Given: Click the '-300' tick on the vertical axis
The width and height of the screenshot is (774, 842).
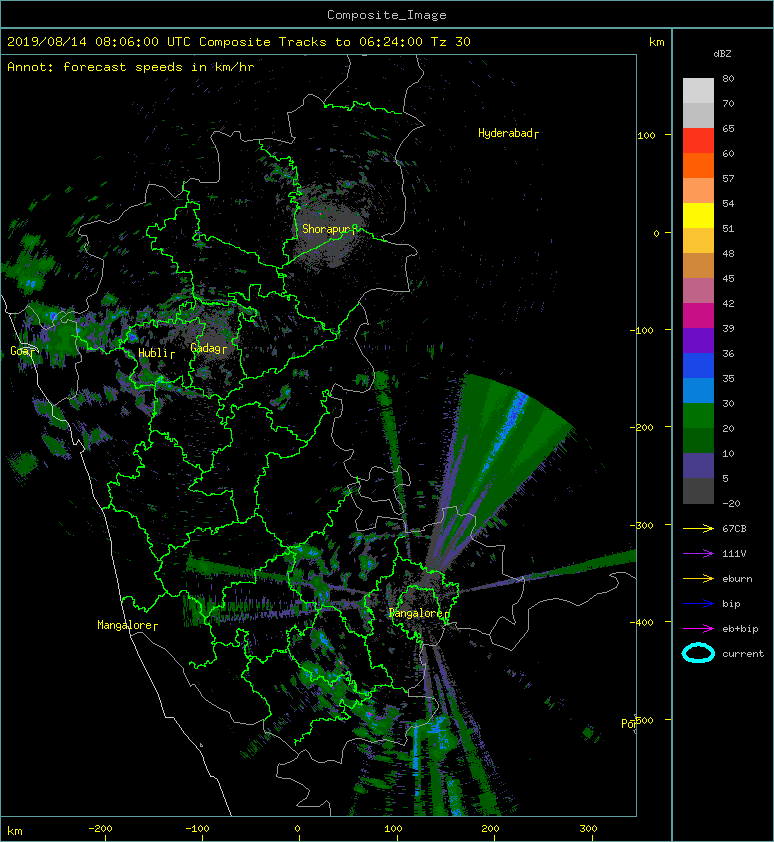Looking at the screenshot, I should pyautogui.click(x=642, y=525).
